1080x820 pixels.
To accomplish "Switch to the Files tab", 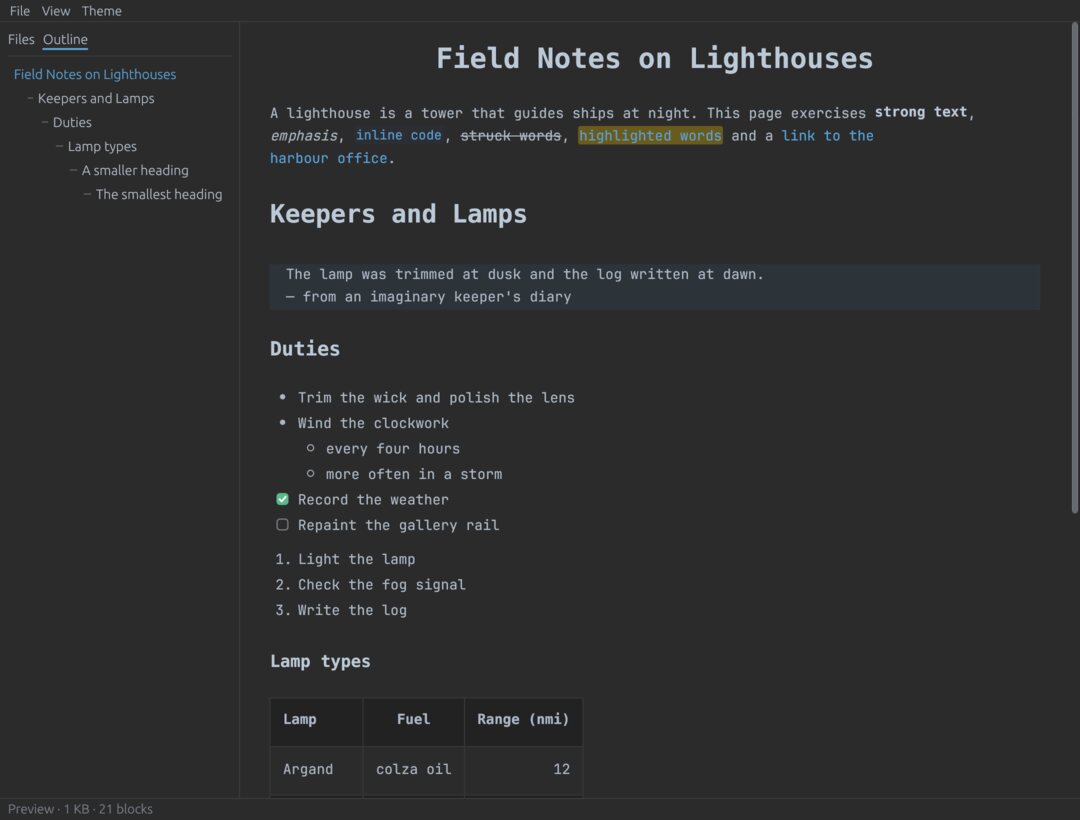I will (x=21, y=39).
